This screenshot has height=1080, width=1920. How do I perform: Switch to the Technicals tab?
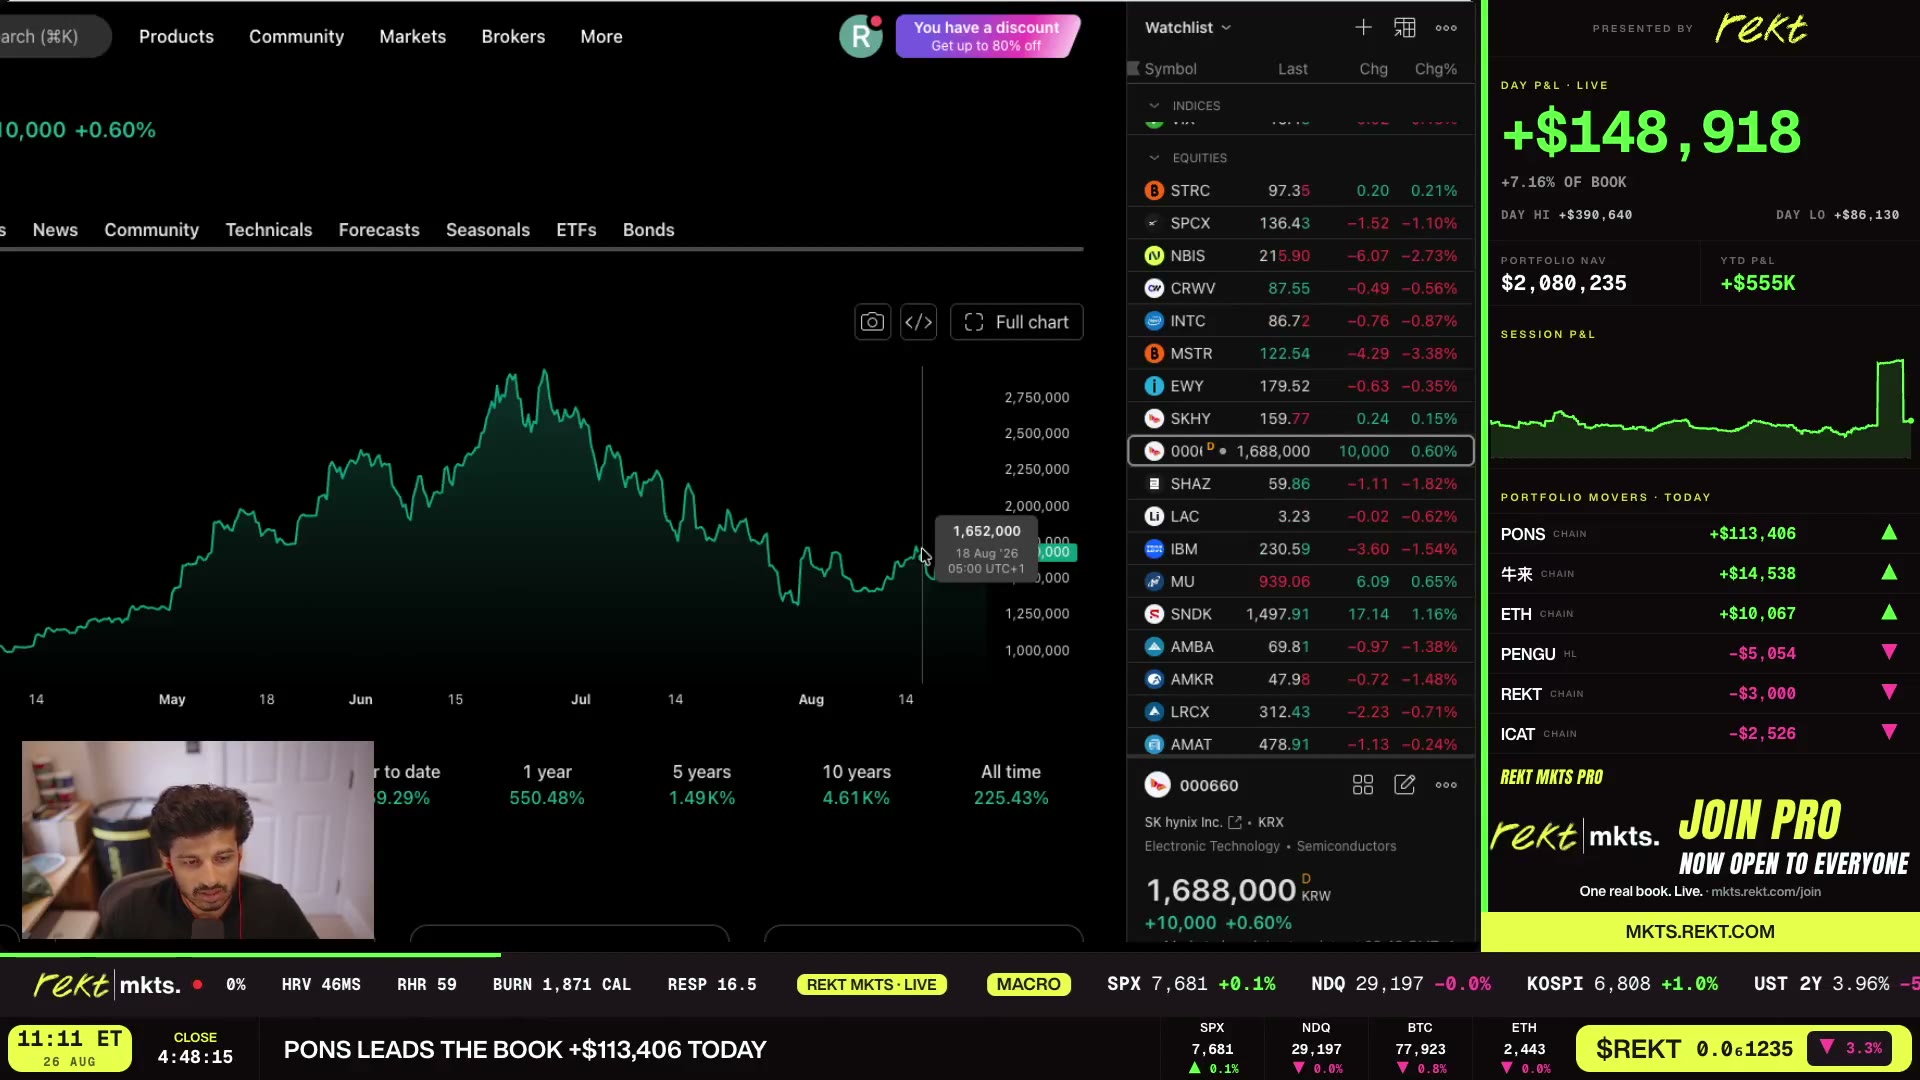pos(268,230)
